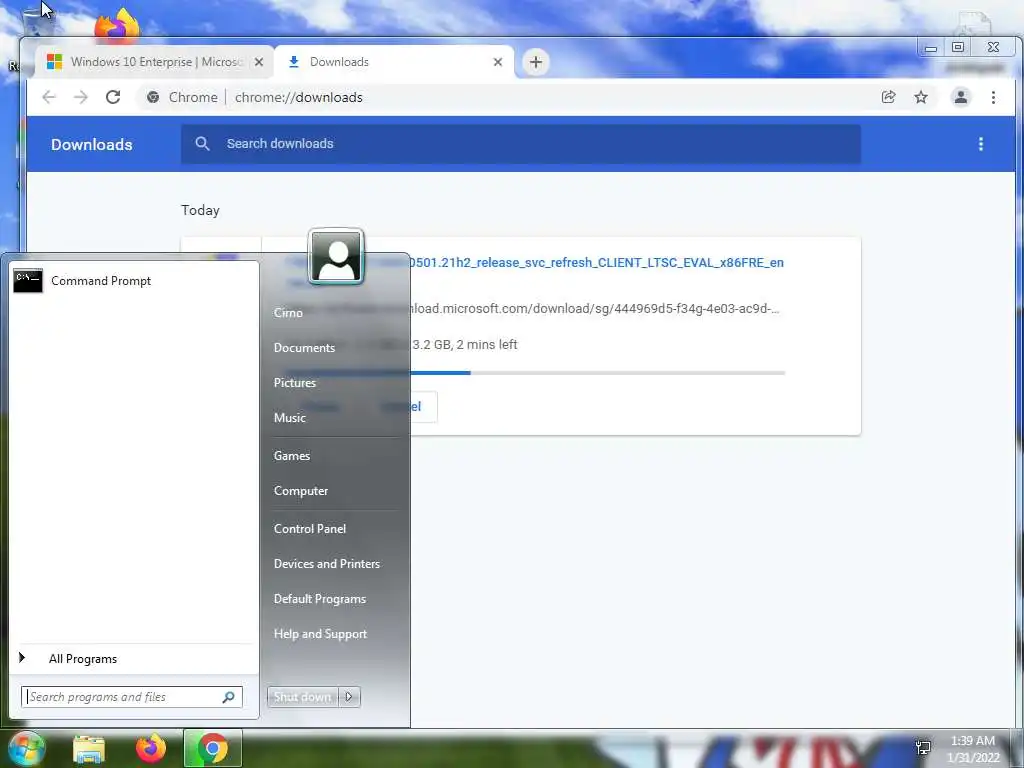Open a new Chrome tab

536,62
